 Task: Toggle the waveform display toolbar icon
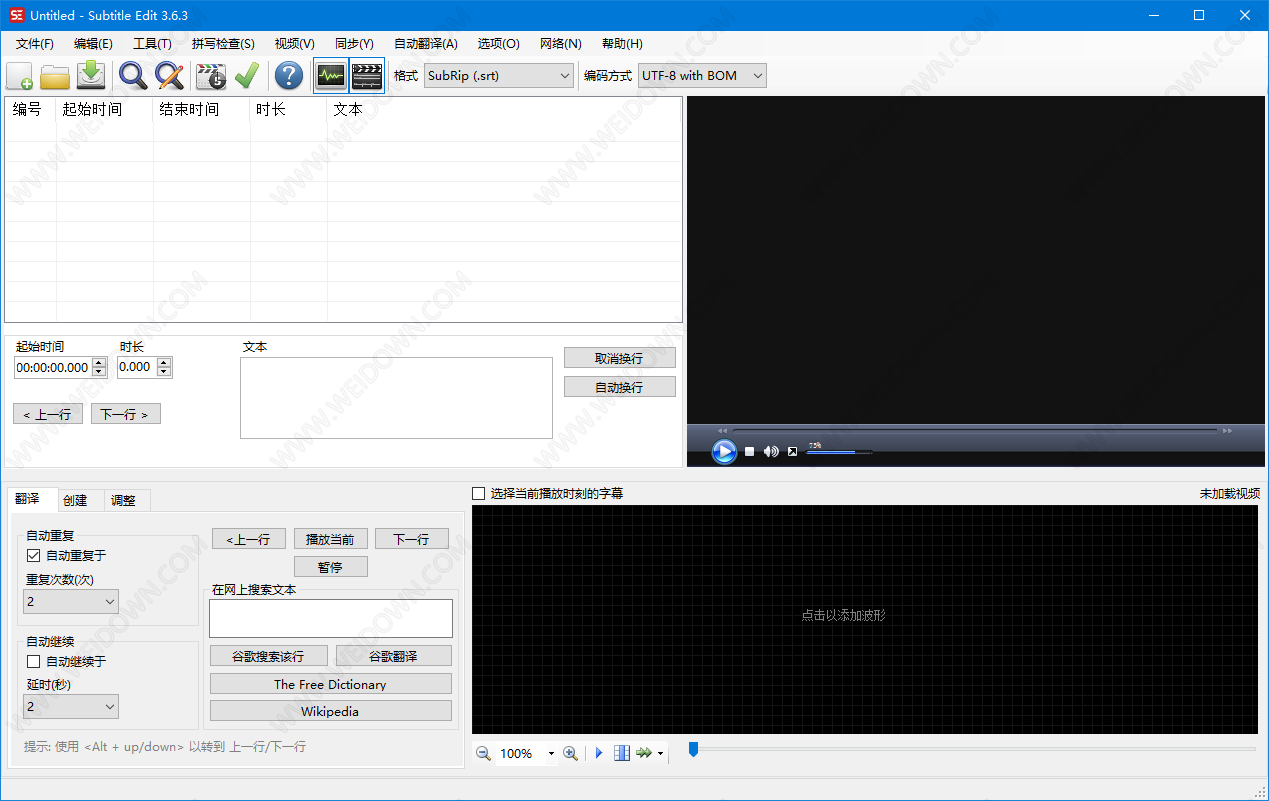(x=330, y=76)
